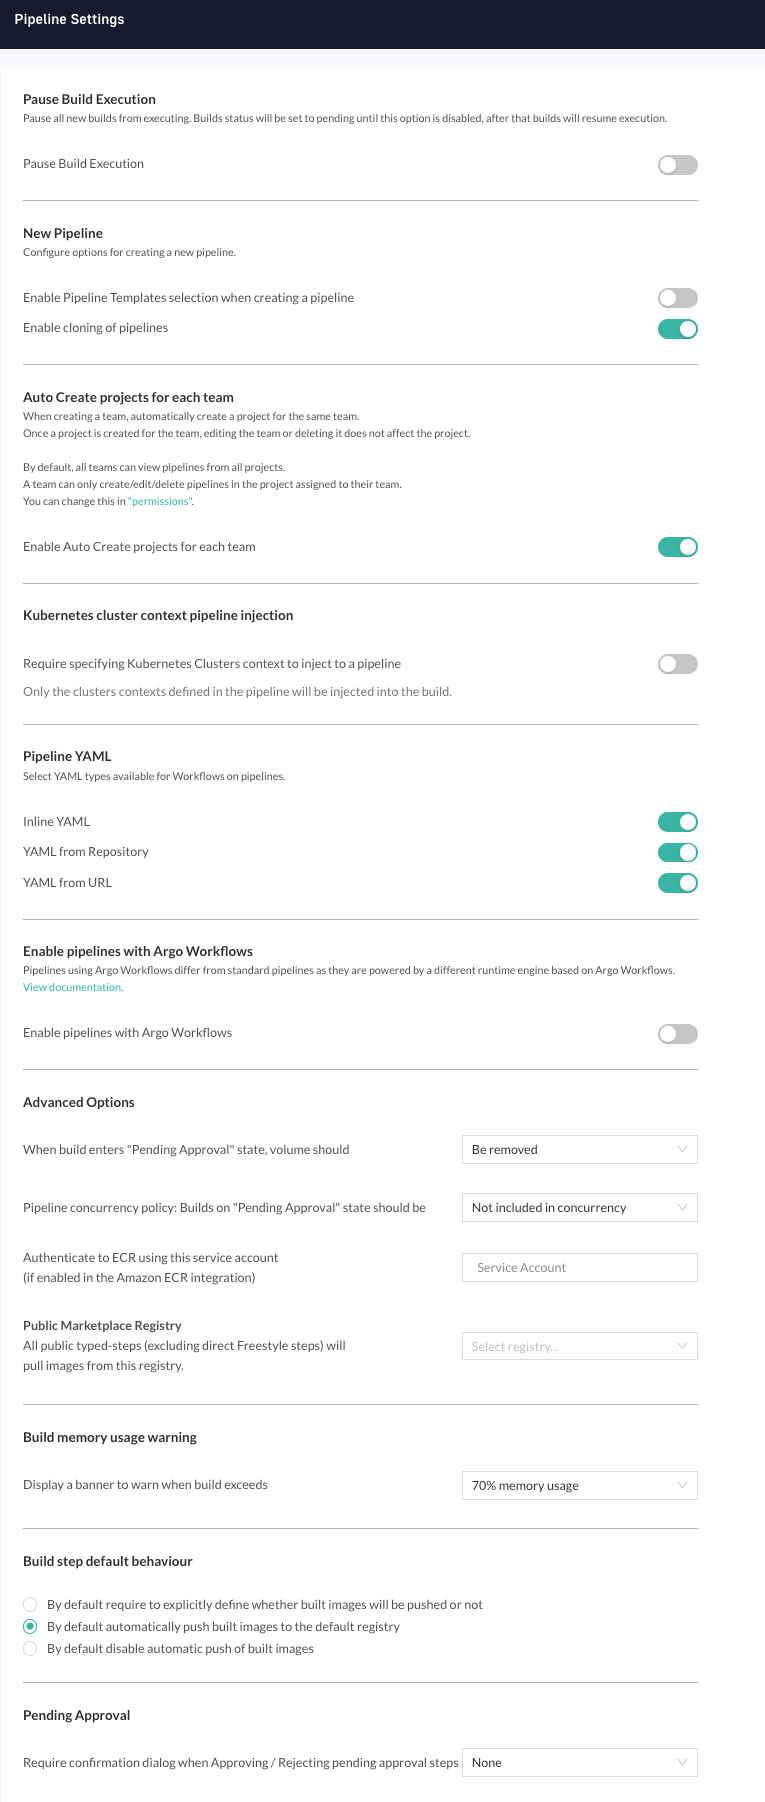Select automatically push built images radio
765x1802 pixels.
[30, 1626]
